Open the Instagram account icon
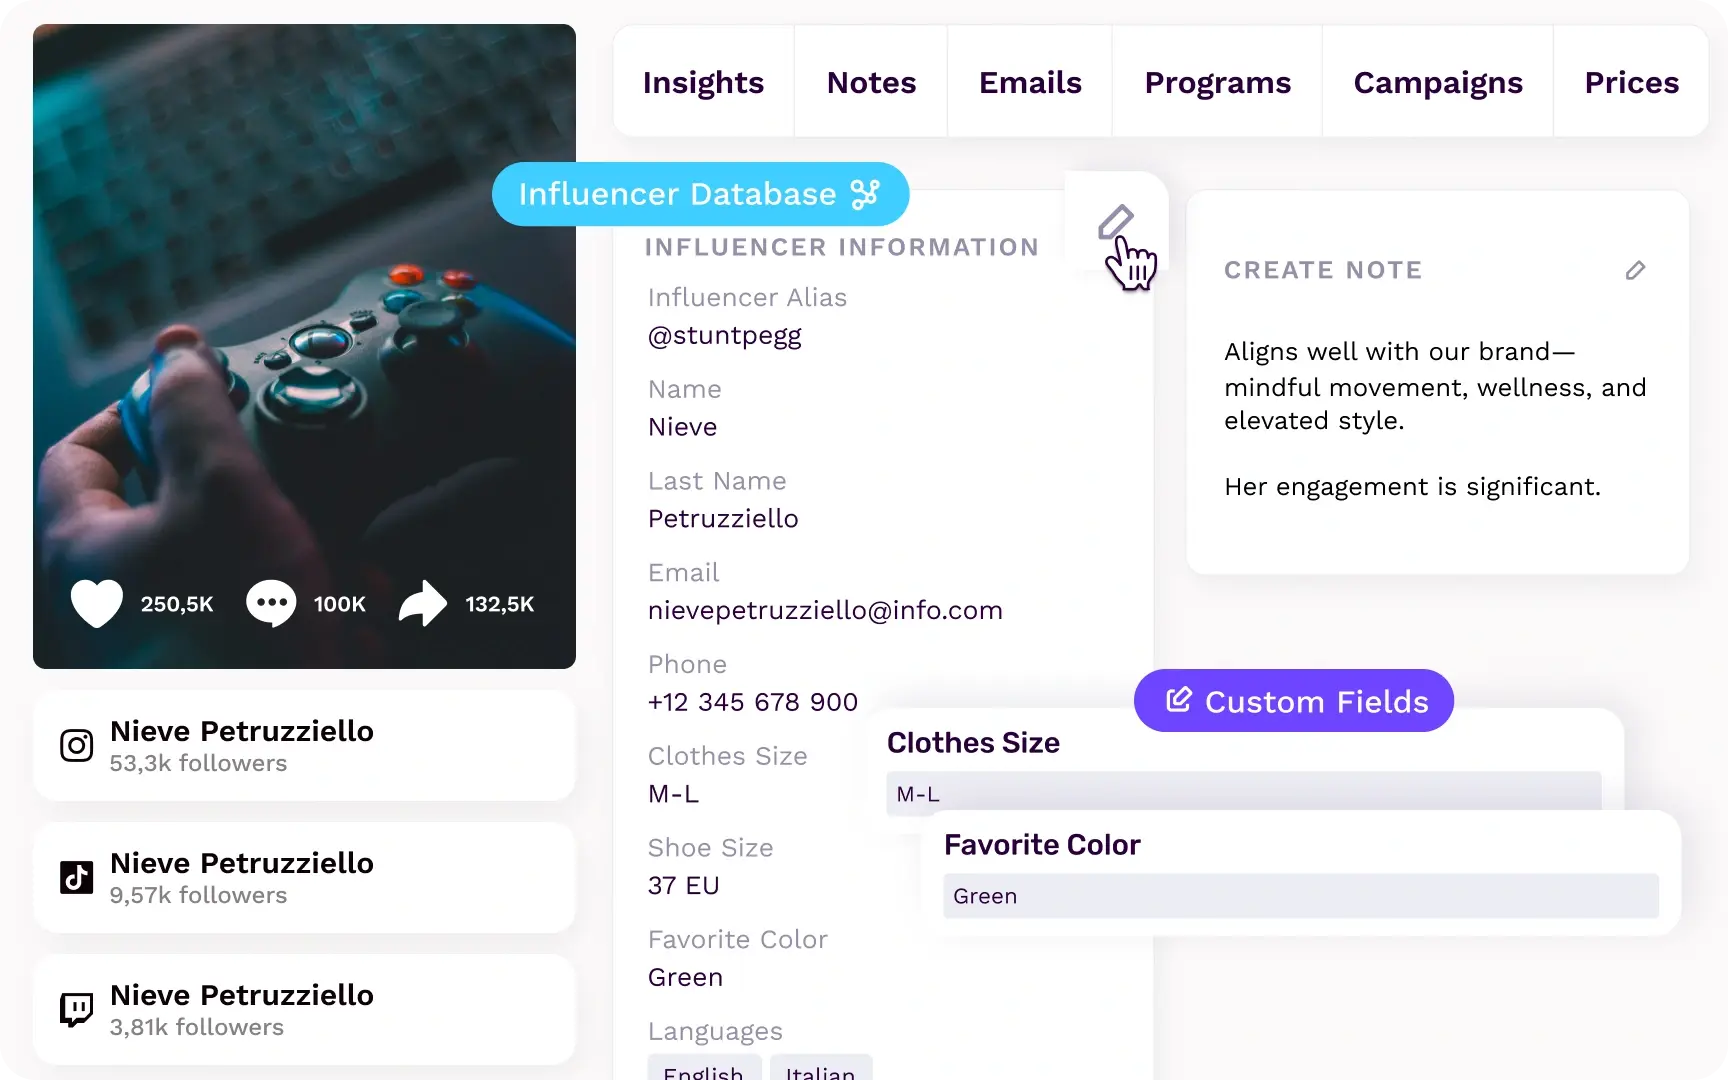This screenshot has height=1080, width=1728. [x=76, y=745]
